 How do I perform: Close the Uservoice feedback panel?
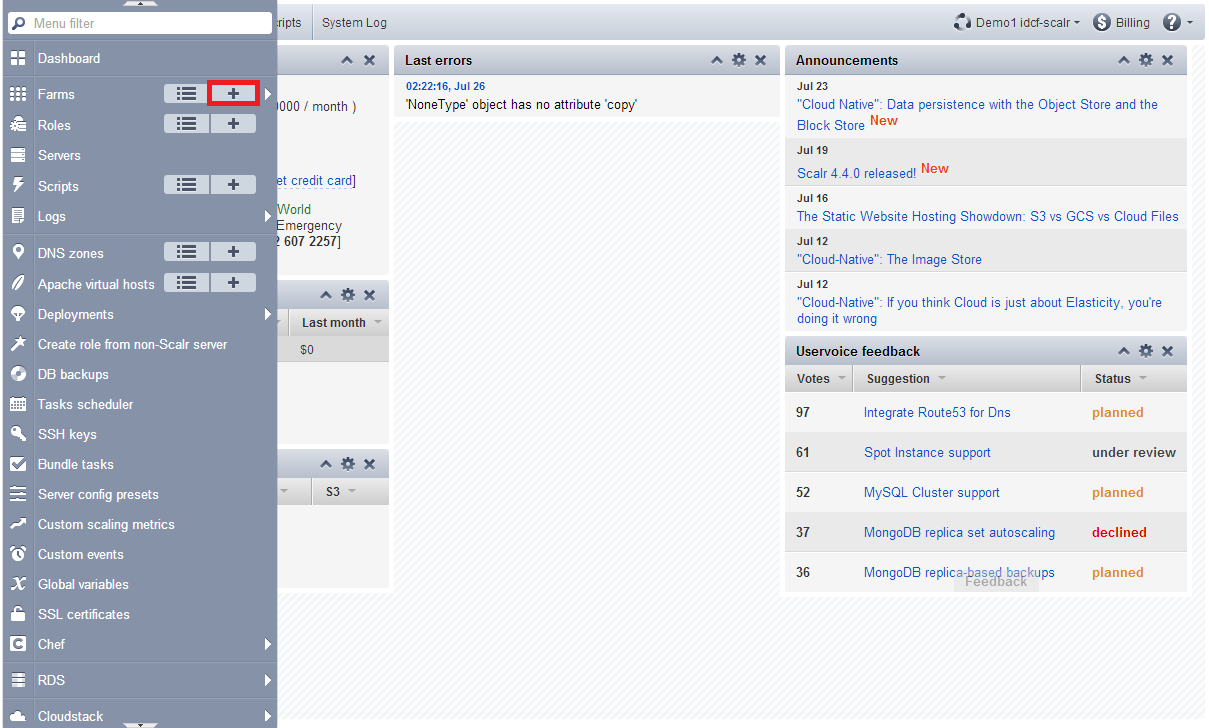click(x=1167, y=351)
